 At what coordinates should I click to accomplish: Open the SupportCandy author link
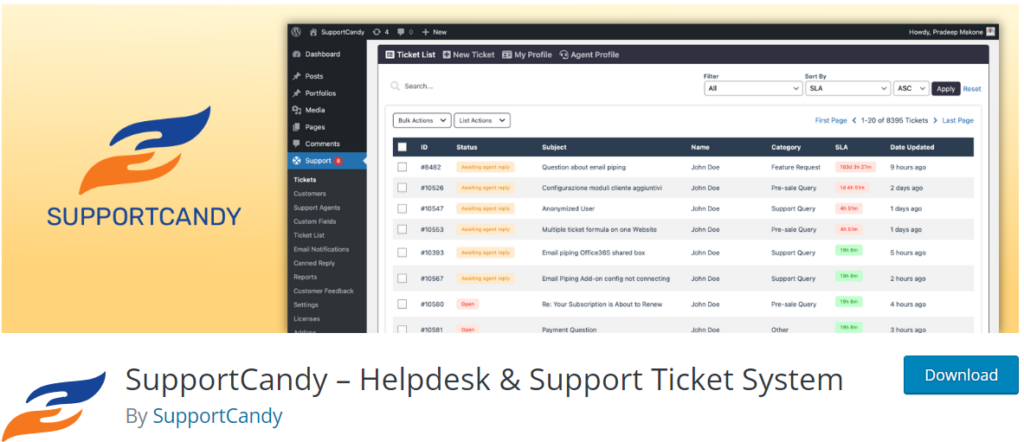(217, 416)
